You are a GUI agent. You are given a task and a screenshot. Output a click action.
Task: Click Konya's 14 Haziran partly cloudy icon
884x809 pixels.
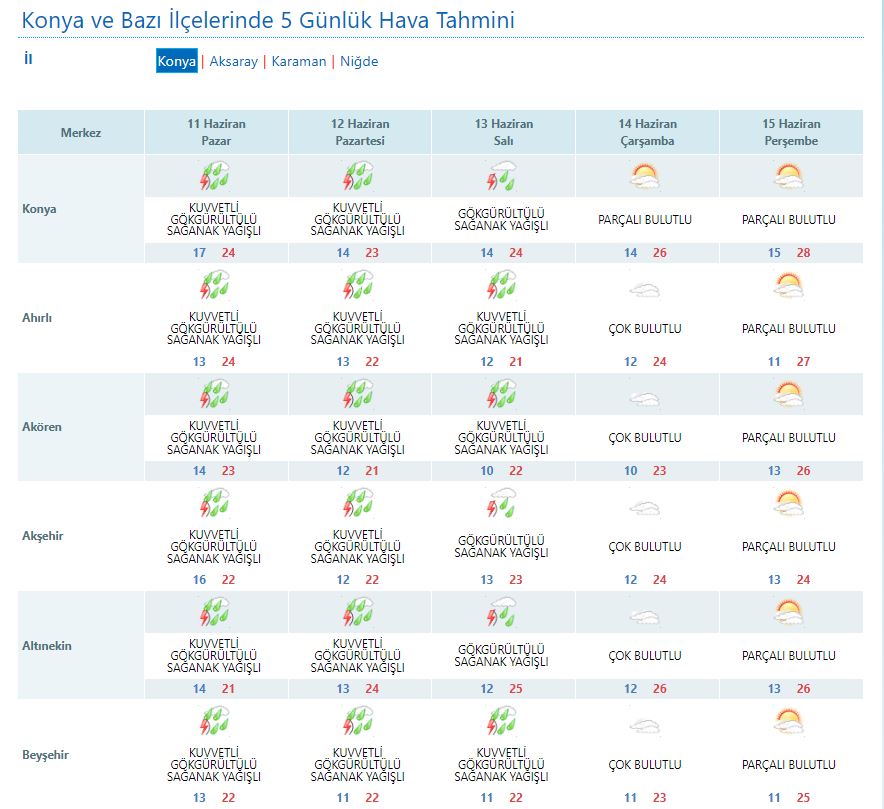coord(645,178)
